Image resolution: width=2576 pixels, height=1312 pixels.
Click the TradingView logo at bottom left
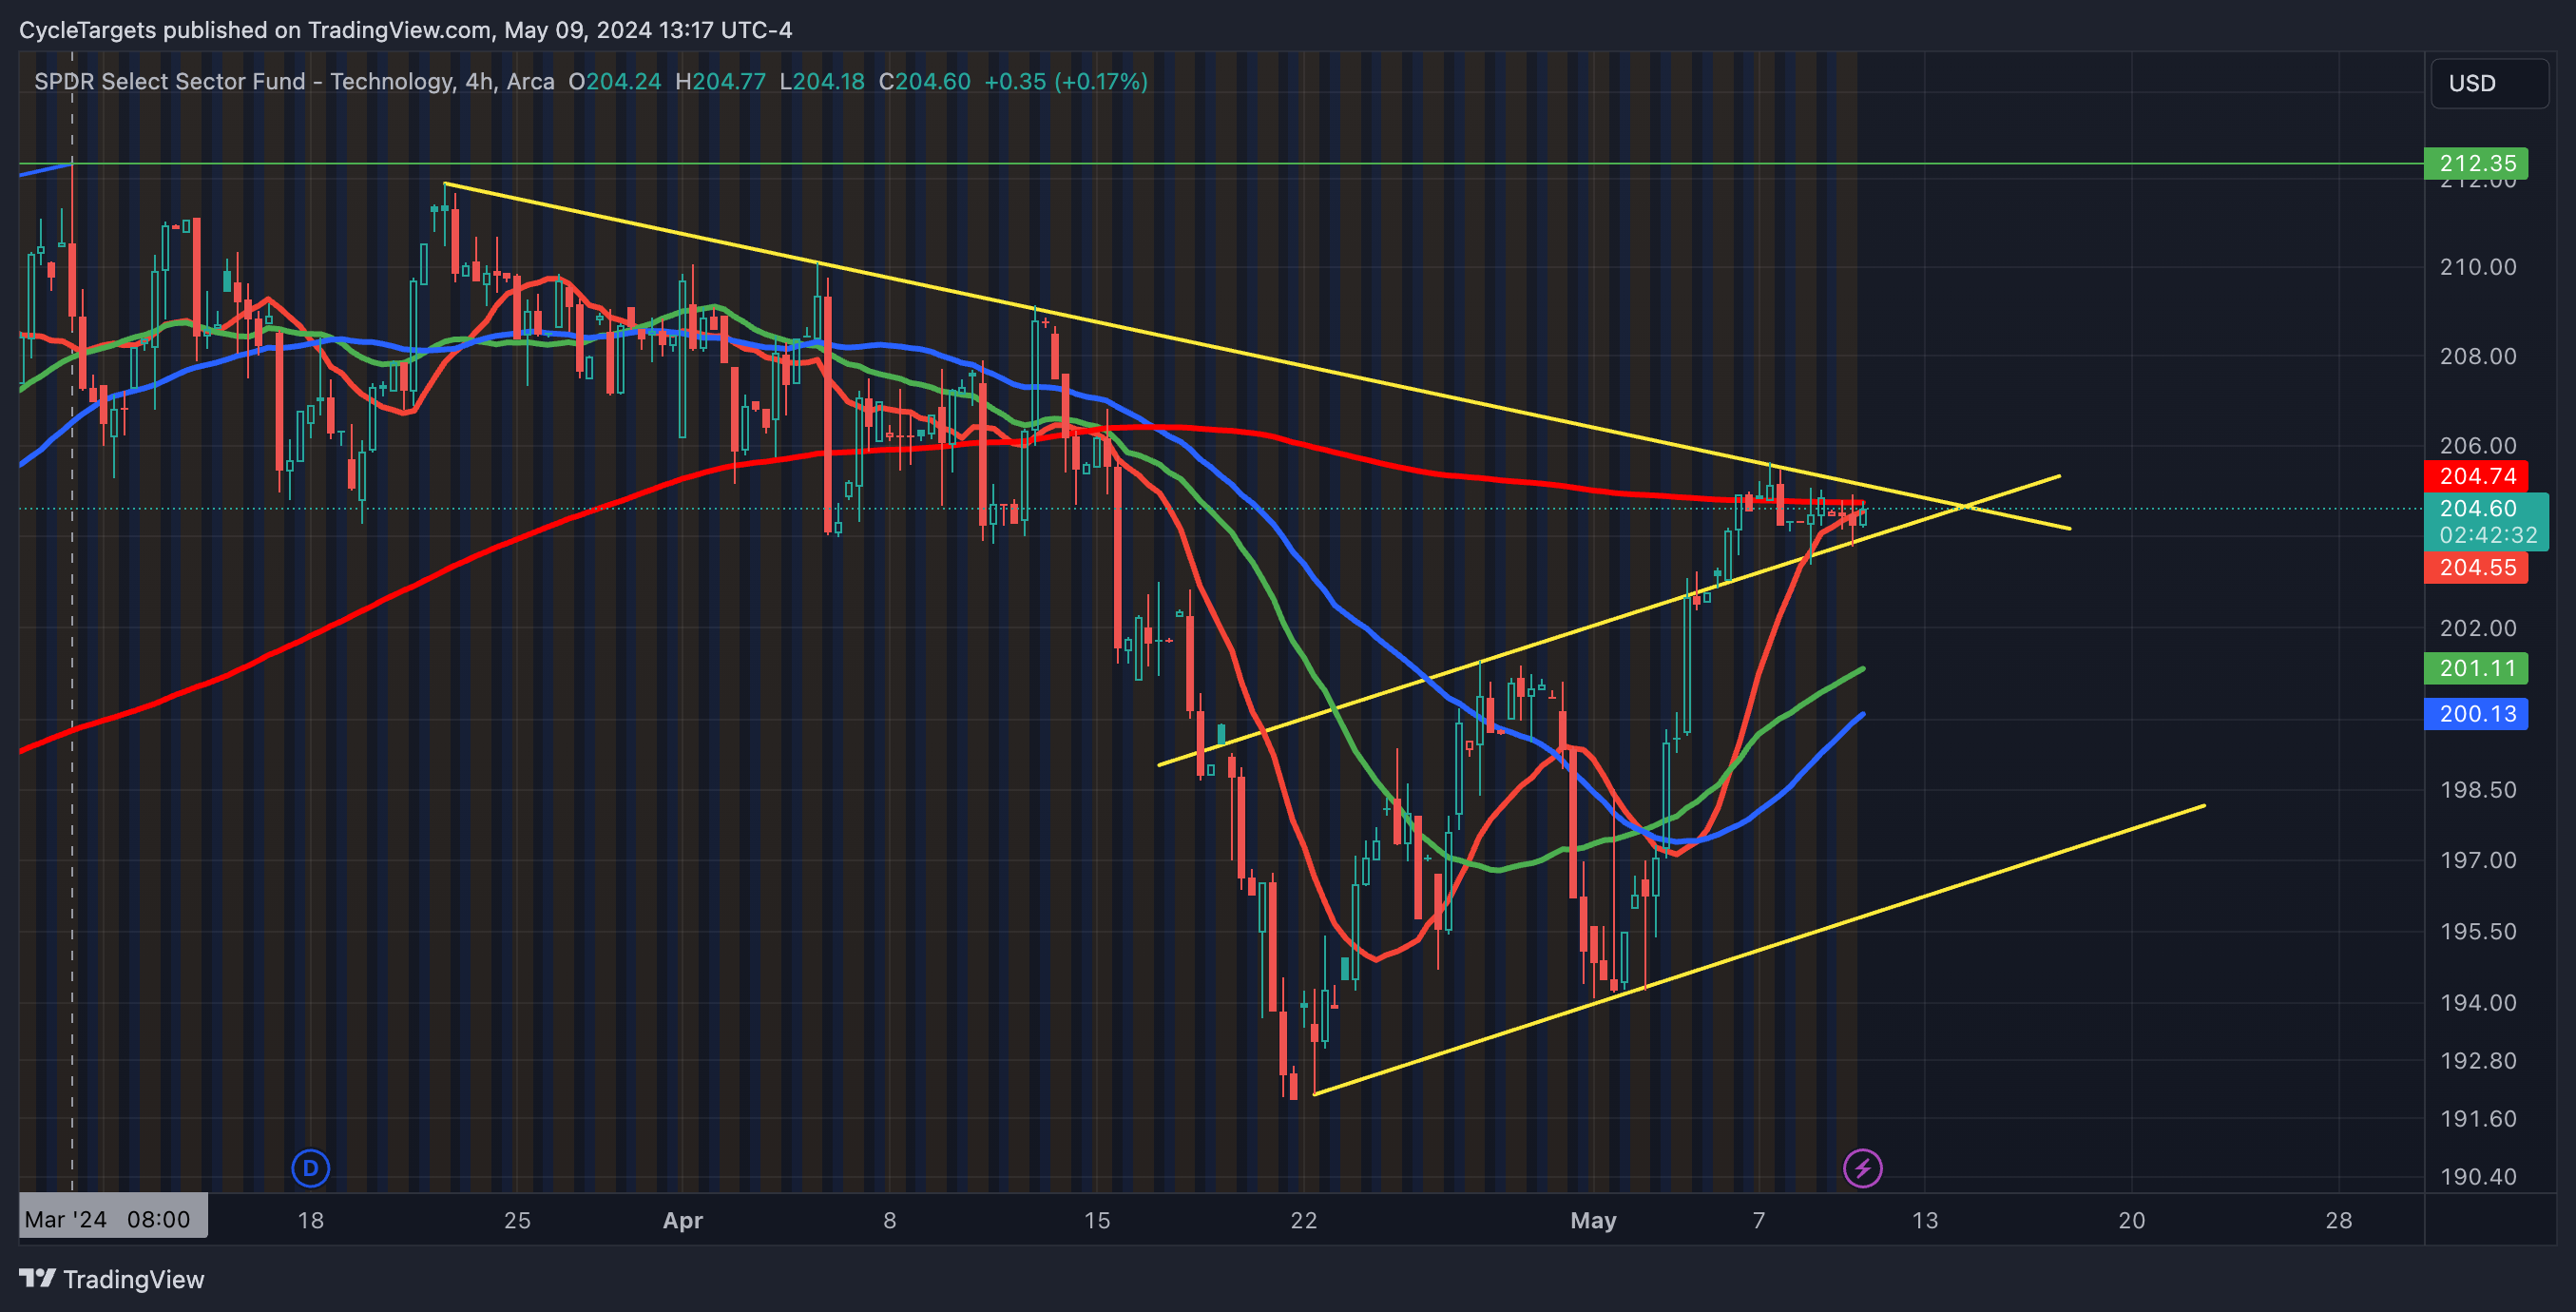point(112,1279)
